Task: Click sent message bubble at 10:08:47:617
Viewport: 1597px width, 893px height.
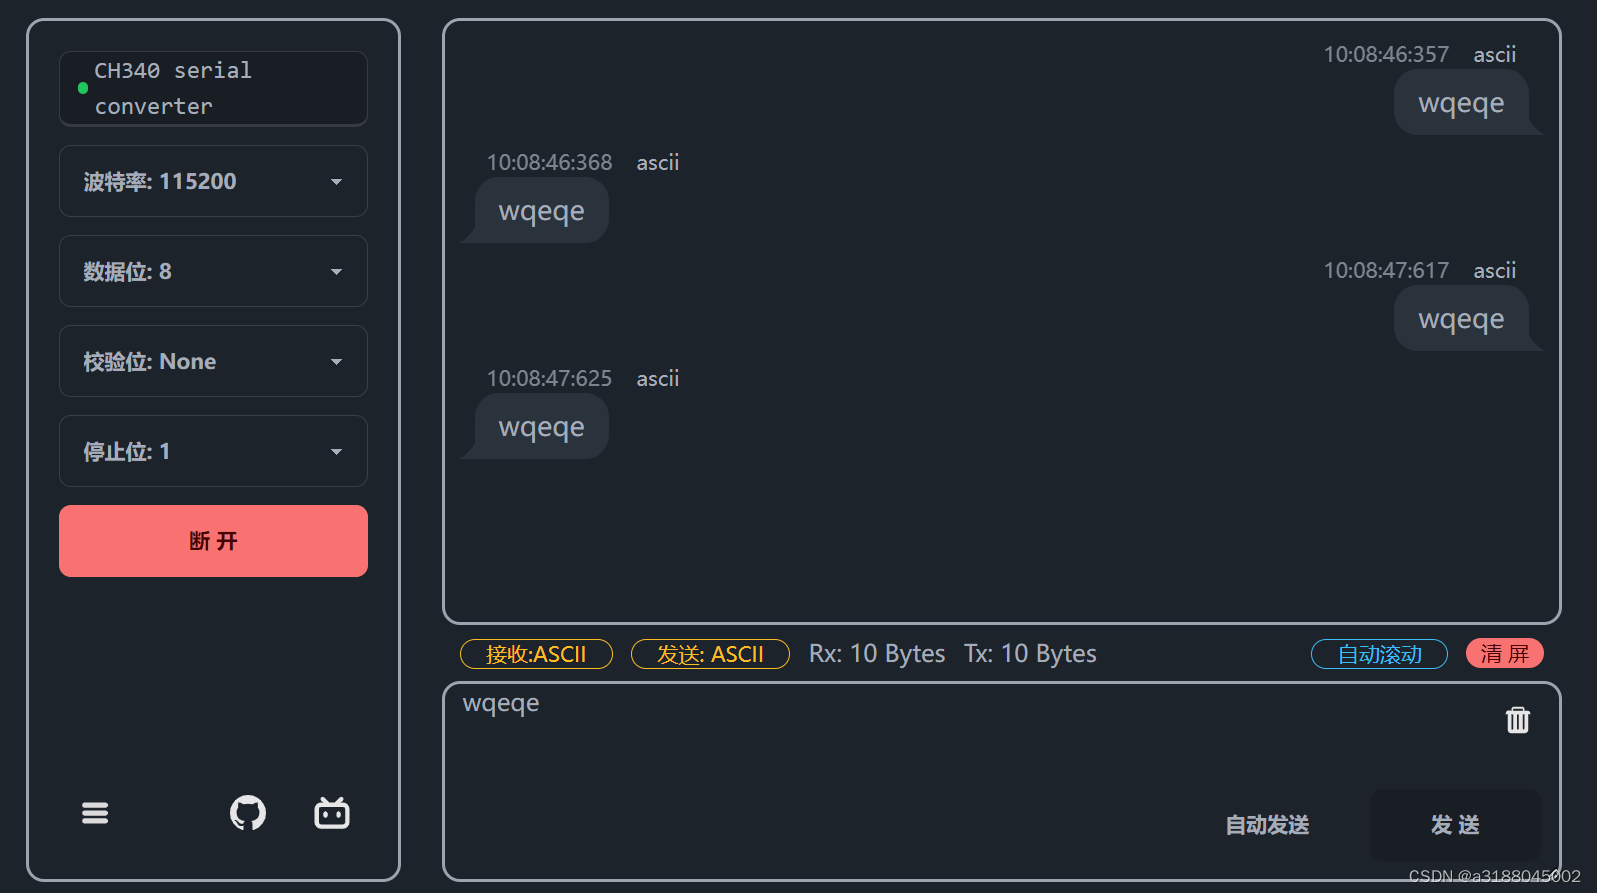Action: pyautogui.click(x=1461, y=318)
